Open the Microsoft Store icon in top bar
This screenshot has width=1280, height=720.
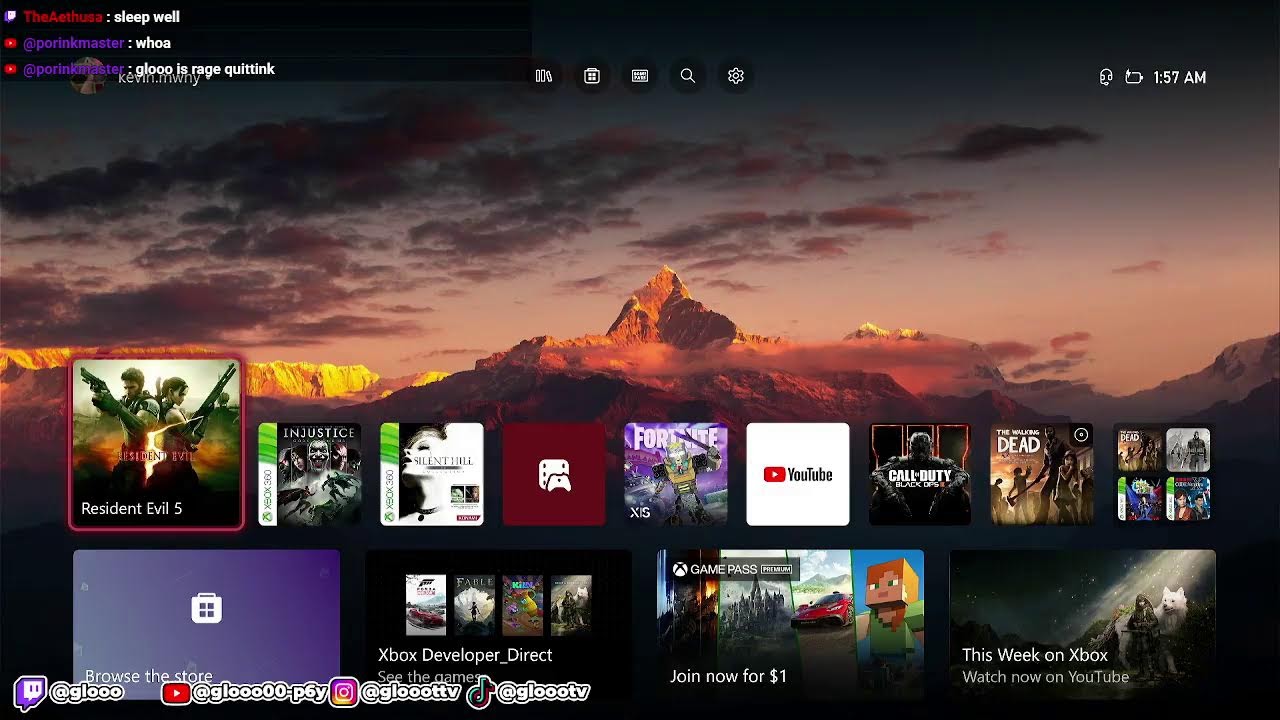pyautogui.click(x=592, y=76)
